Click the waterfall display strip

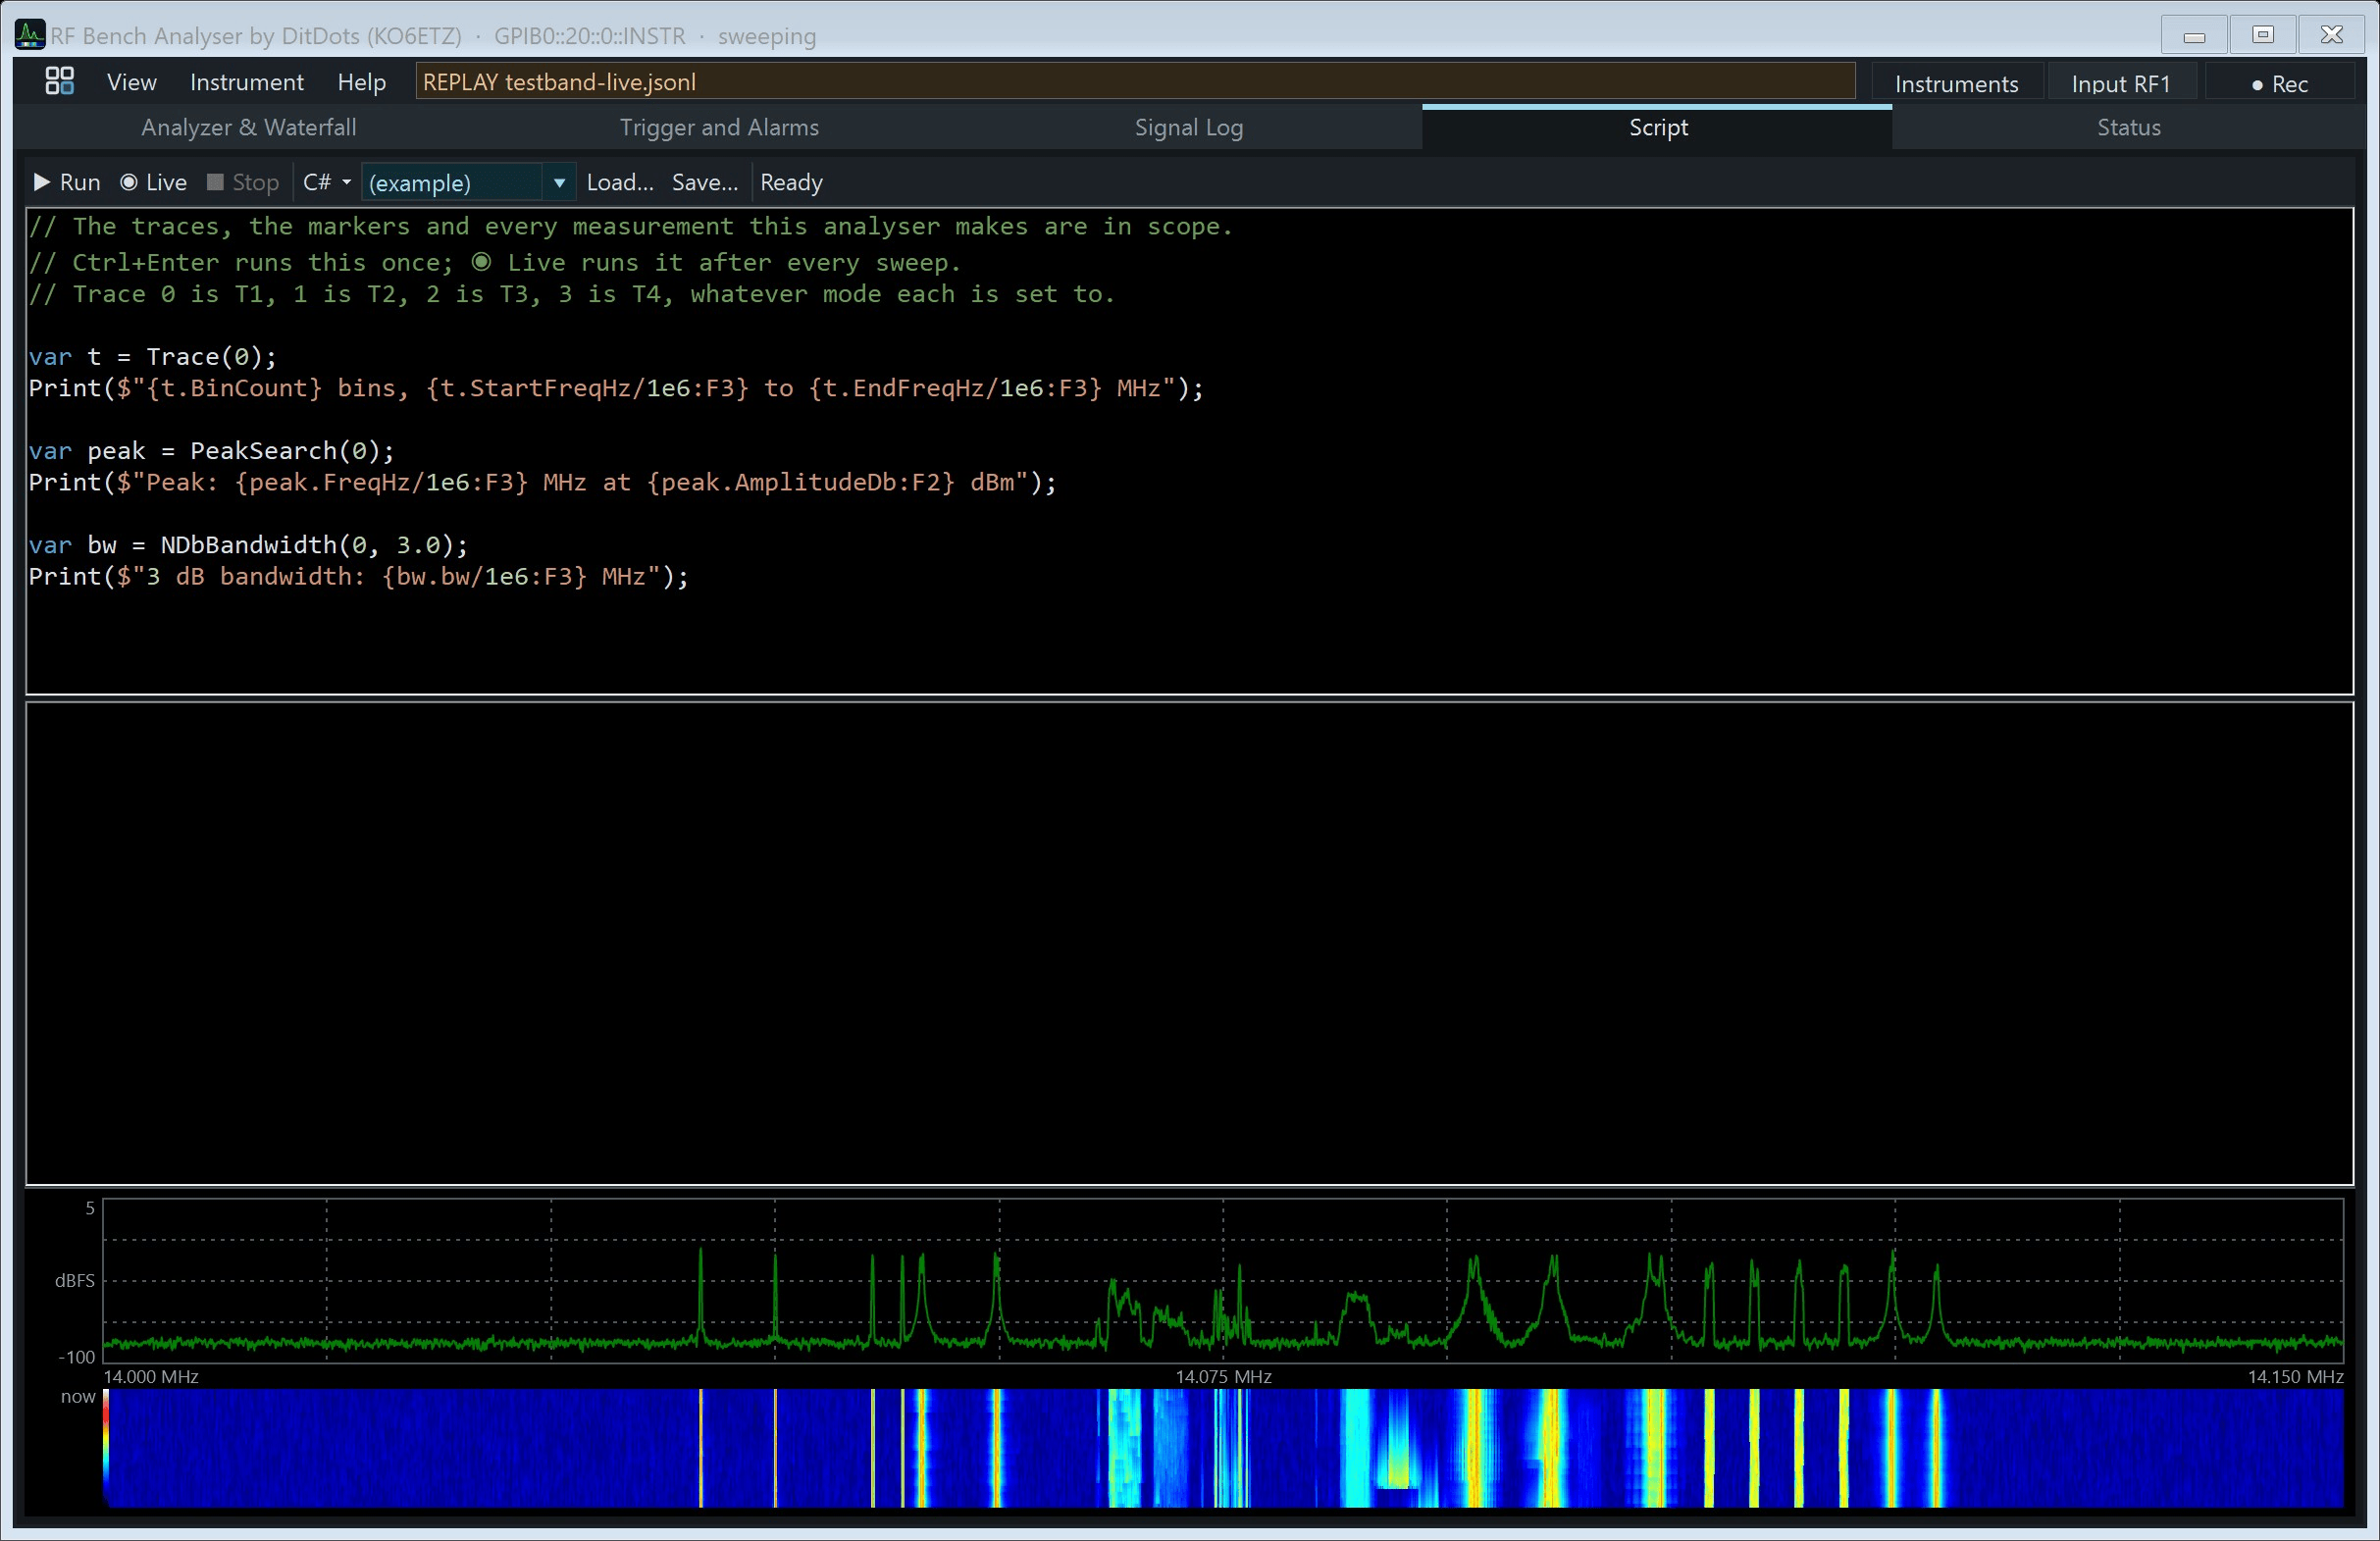click(x=1223, y=1448)
